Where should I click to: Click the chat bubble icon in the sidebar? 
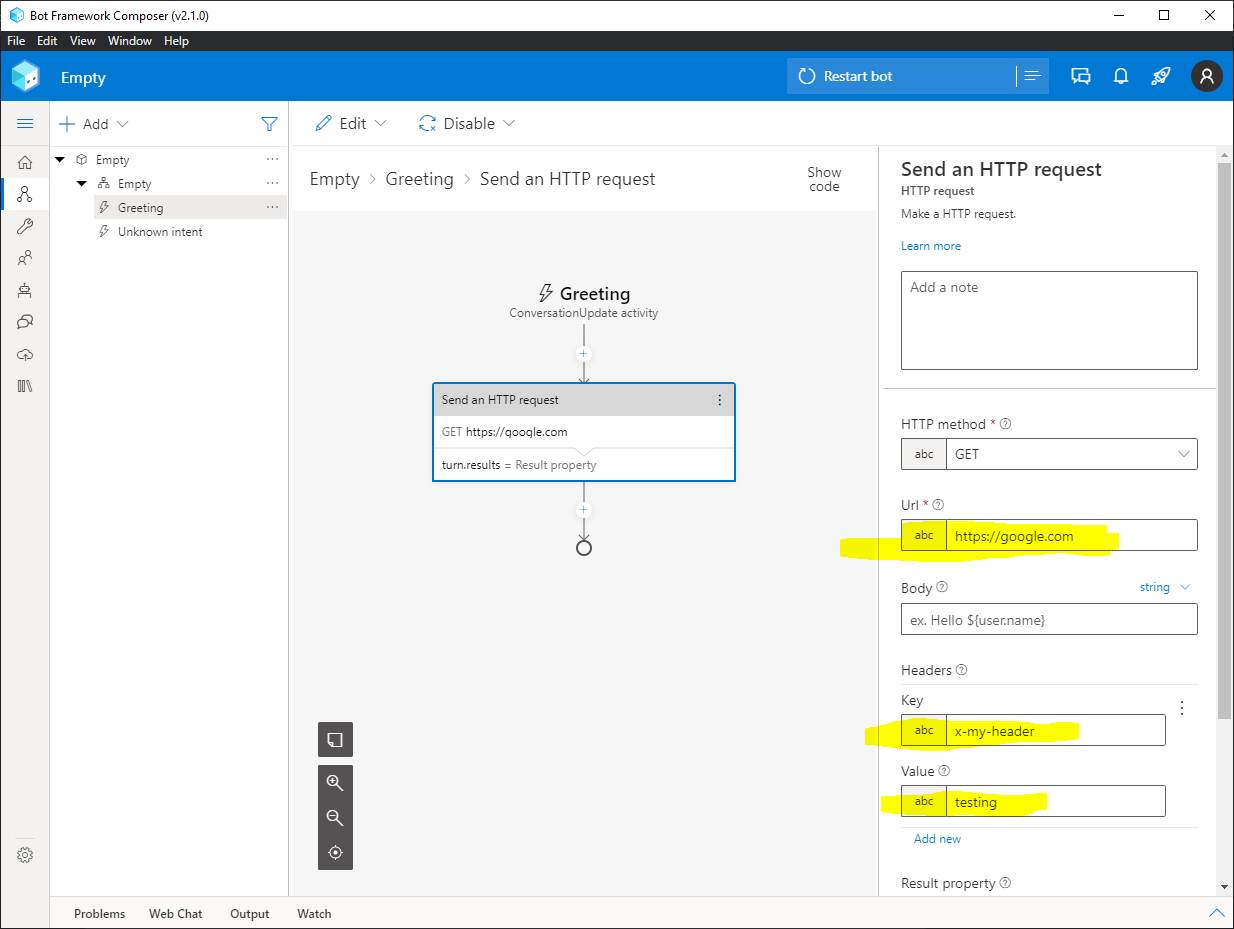tap(25, 322)
